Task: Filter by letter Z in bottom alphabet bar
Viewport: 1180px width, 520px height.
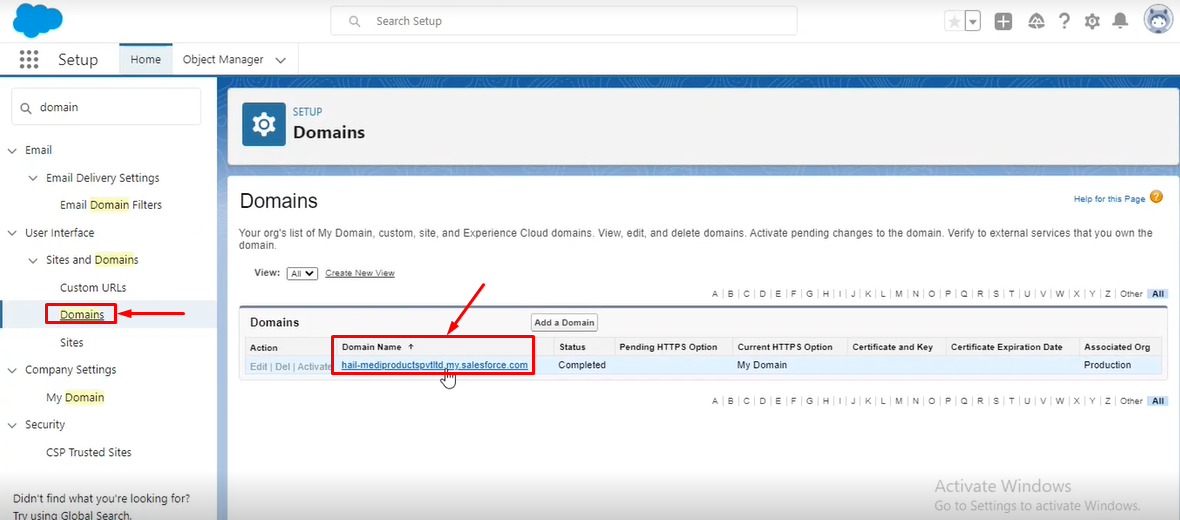Action: 1108,401
